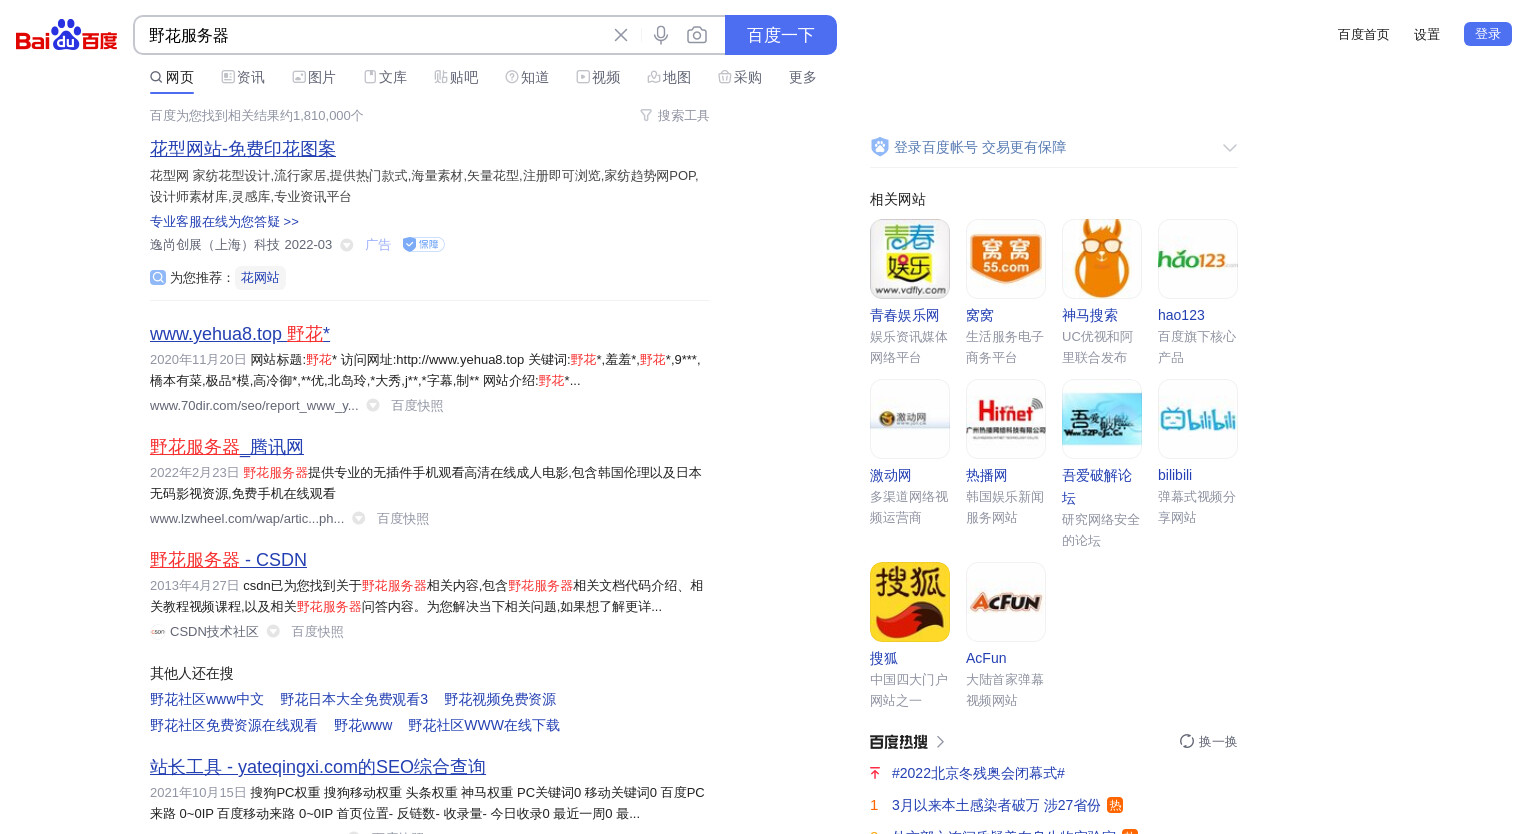Expand dropdown arrow next to 逸尚创展 2022-03
The image size is (1536, 834).
click(347, 245)
